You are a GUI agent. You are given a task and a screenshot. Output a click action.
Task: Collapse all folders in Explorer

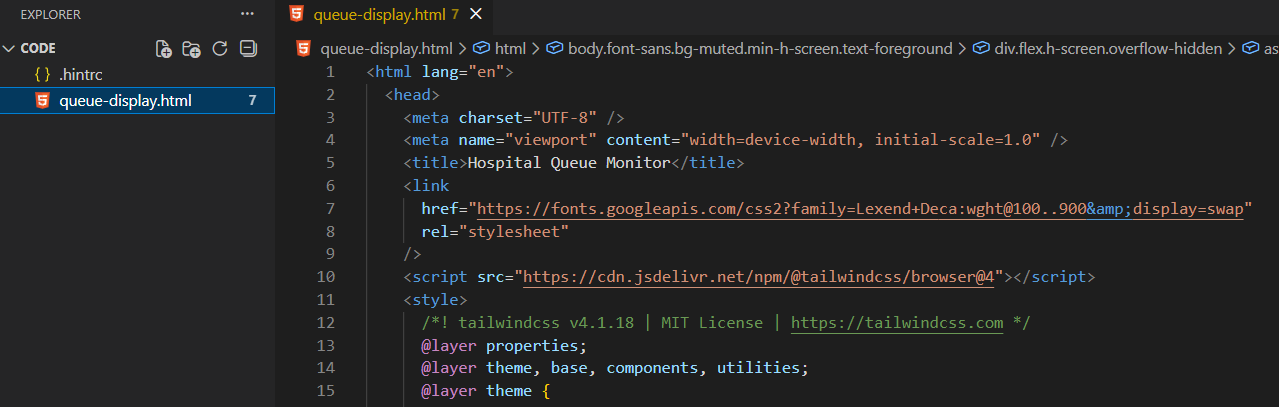248,48
